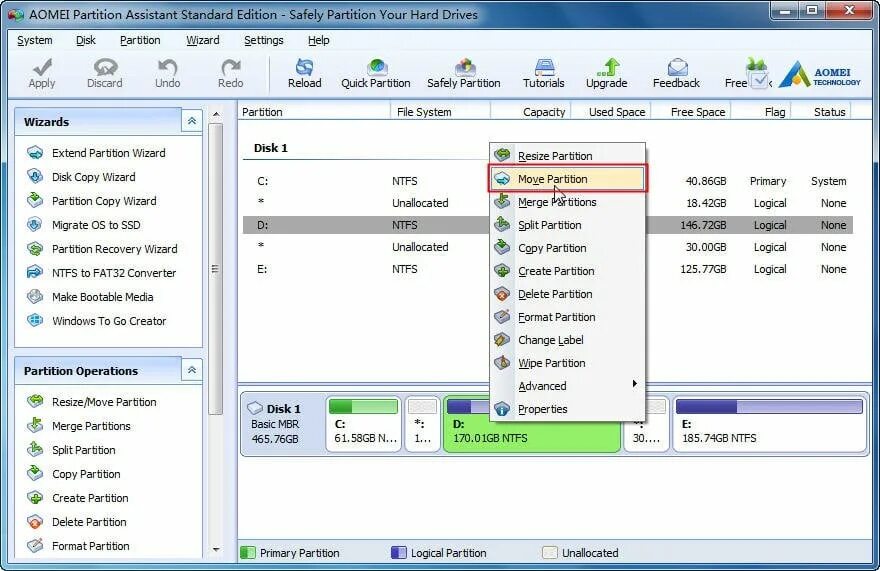This screenshot has height=571, width=880.
Task: Open the Settings menu
Action: click(264, 40)
